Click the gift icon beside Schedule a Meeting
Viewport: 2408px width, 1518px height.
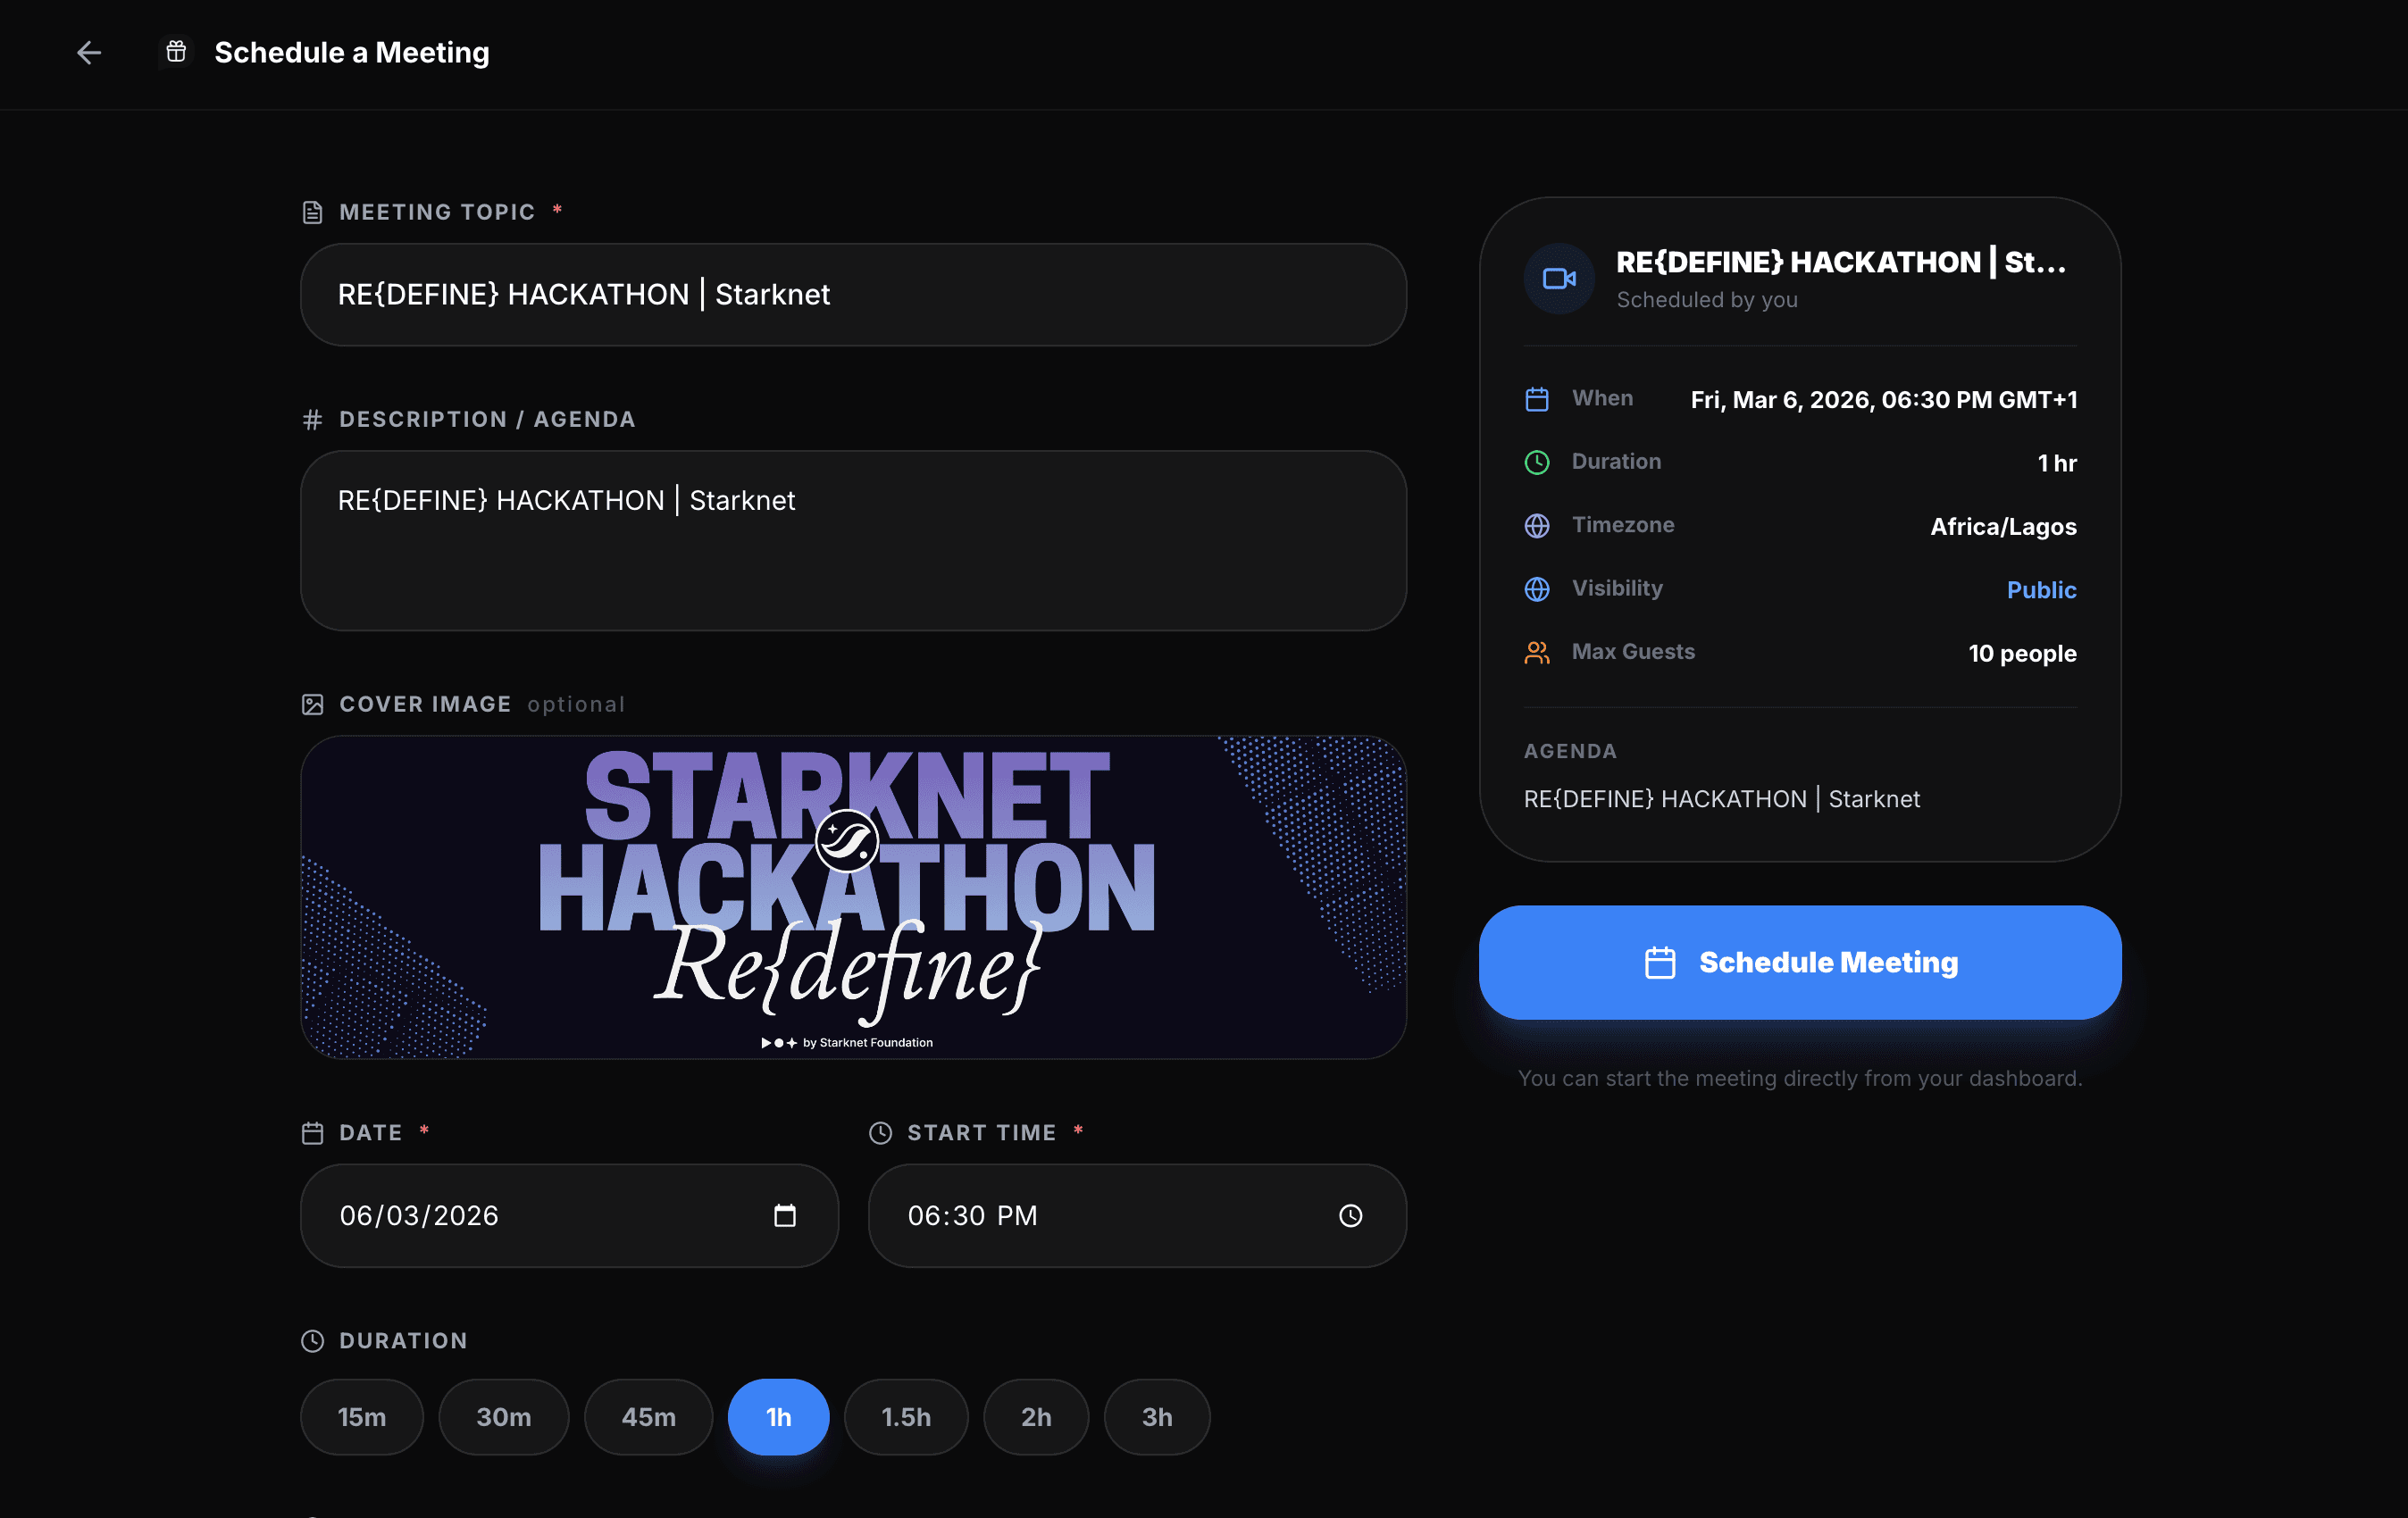(176, 51)
